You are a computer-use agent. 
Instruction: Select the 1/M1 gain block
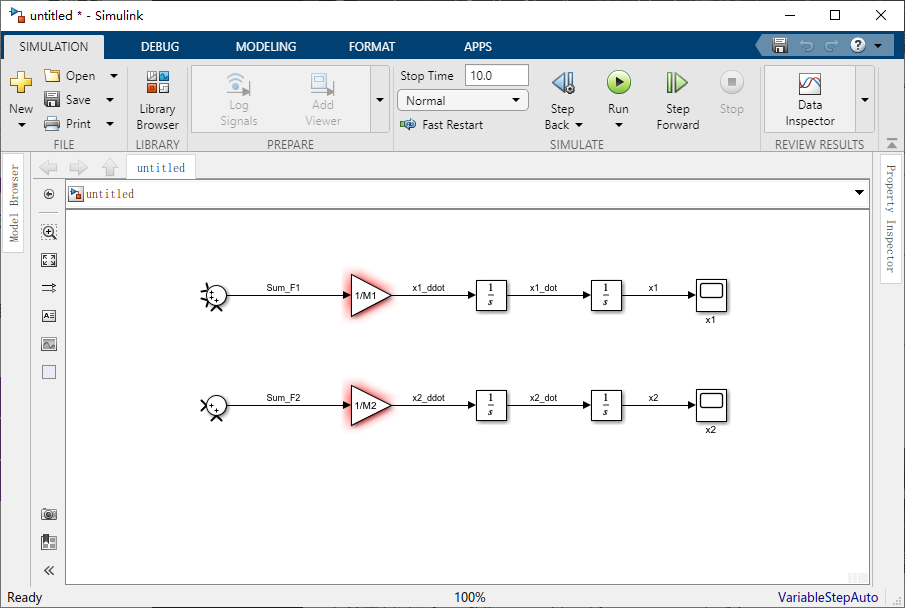click(369, 296)
